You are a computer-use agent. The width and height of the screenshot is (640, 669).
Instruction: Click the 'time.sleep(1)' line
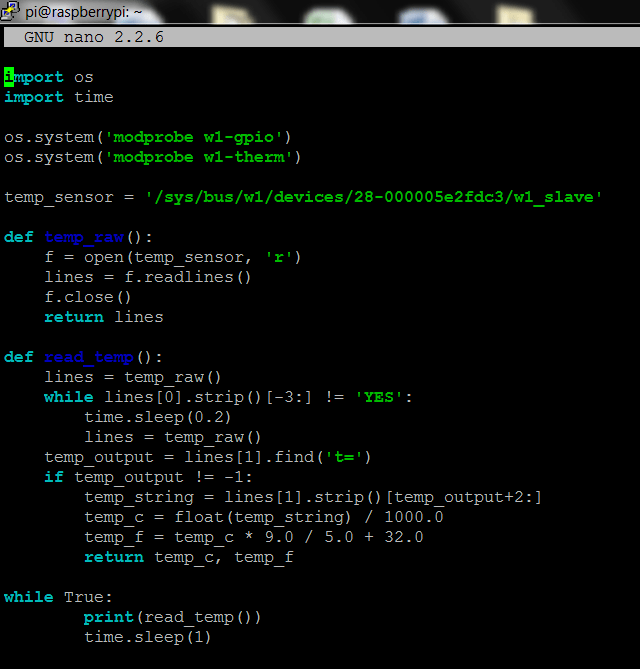148,637
